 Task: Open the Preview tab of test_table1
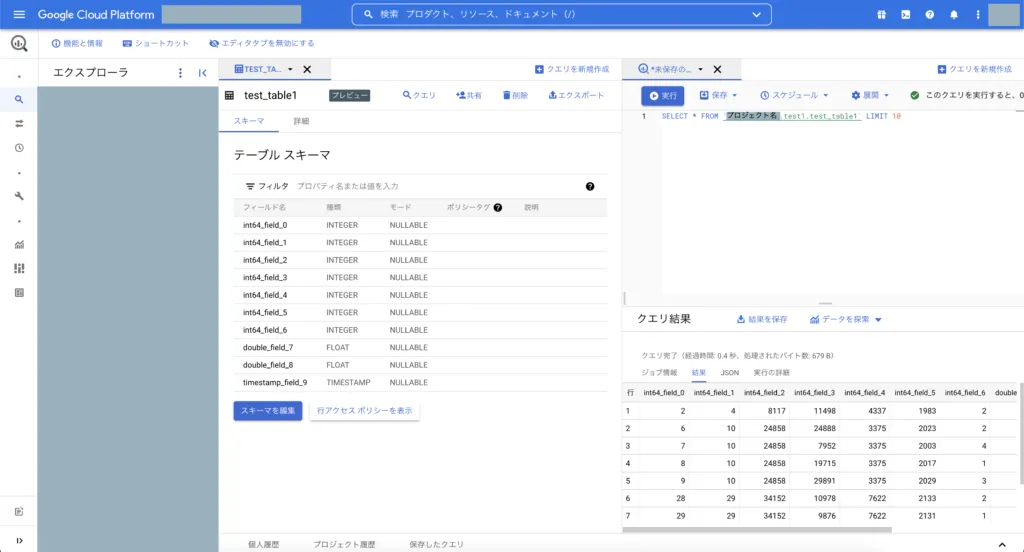349,95
